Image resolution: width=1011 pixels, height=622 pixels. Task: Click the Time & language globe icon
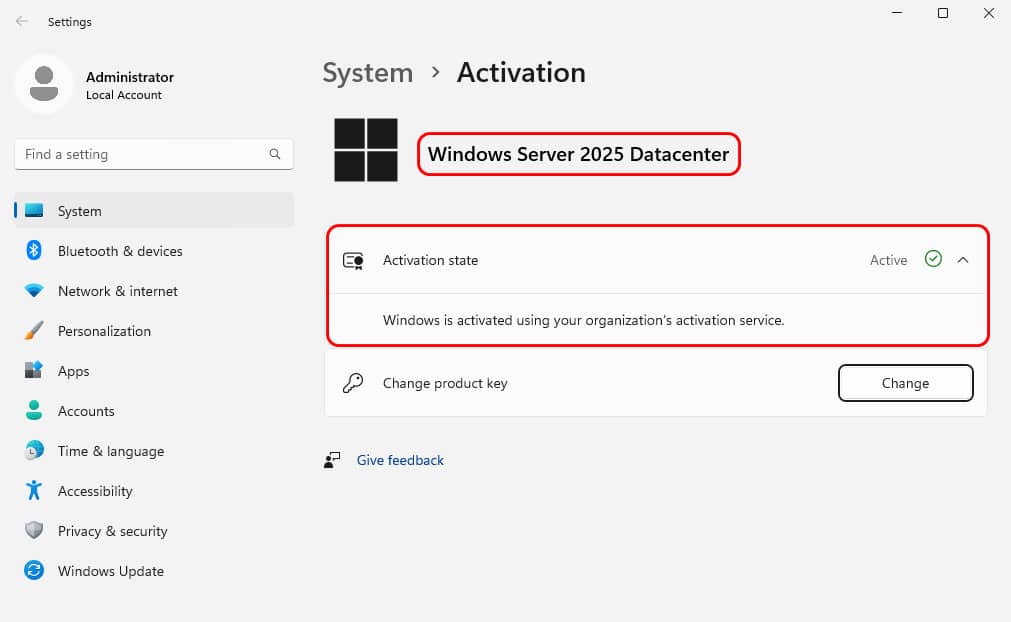coord(34,451)
